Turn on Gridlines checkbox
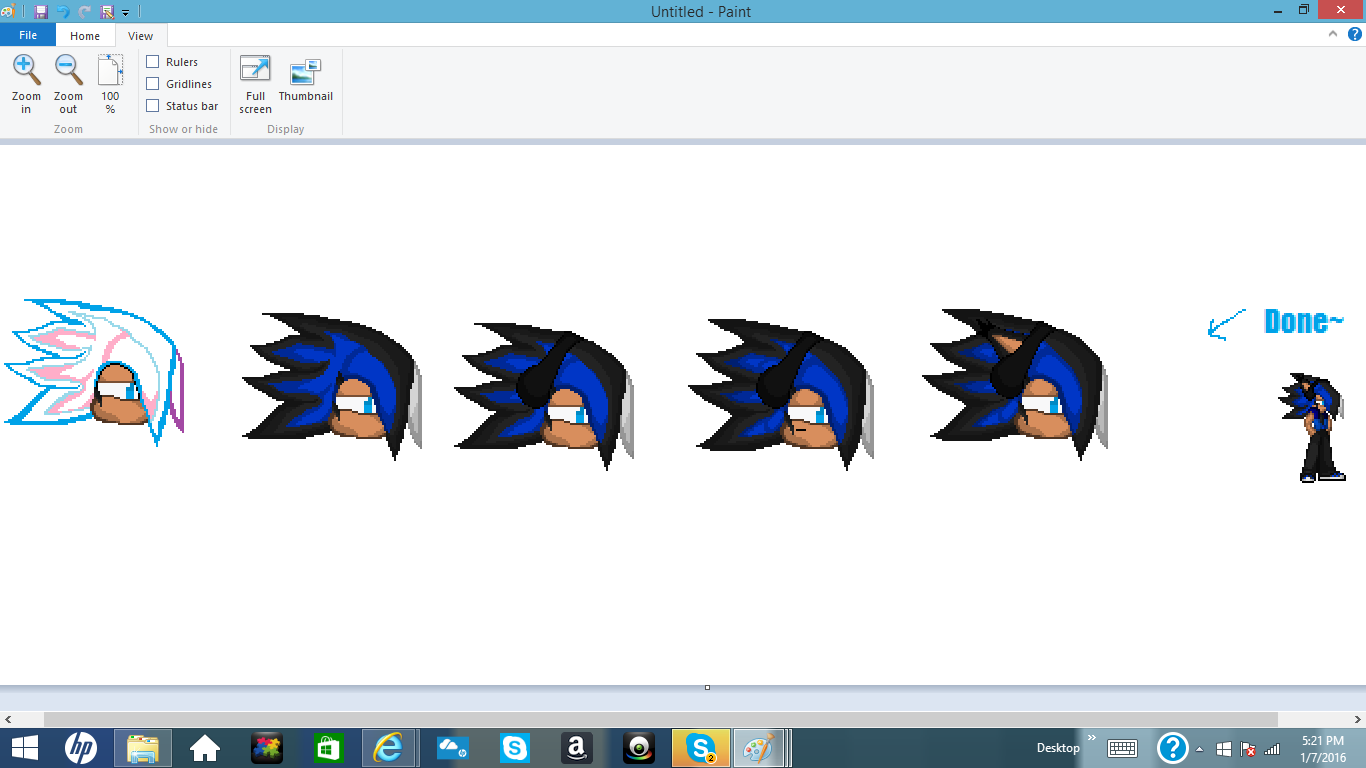 click(x=153, y=84)
